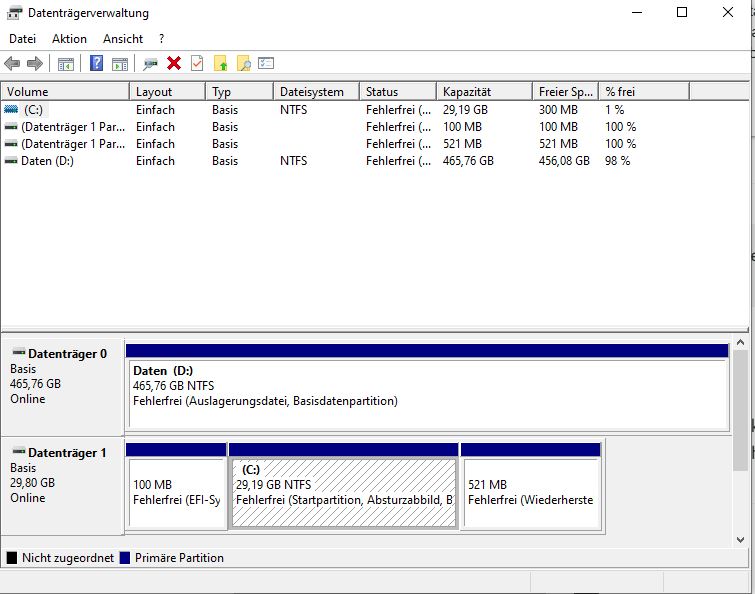Click the 465,76 GB capacity cell in the list
Screen dimensions: 755x594
tap(468, 161)
